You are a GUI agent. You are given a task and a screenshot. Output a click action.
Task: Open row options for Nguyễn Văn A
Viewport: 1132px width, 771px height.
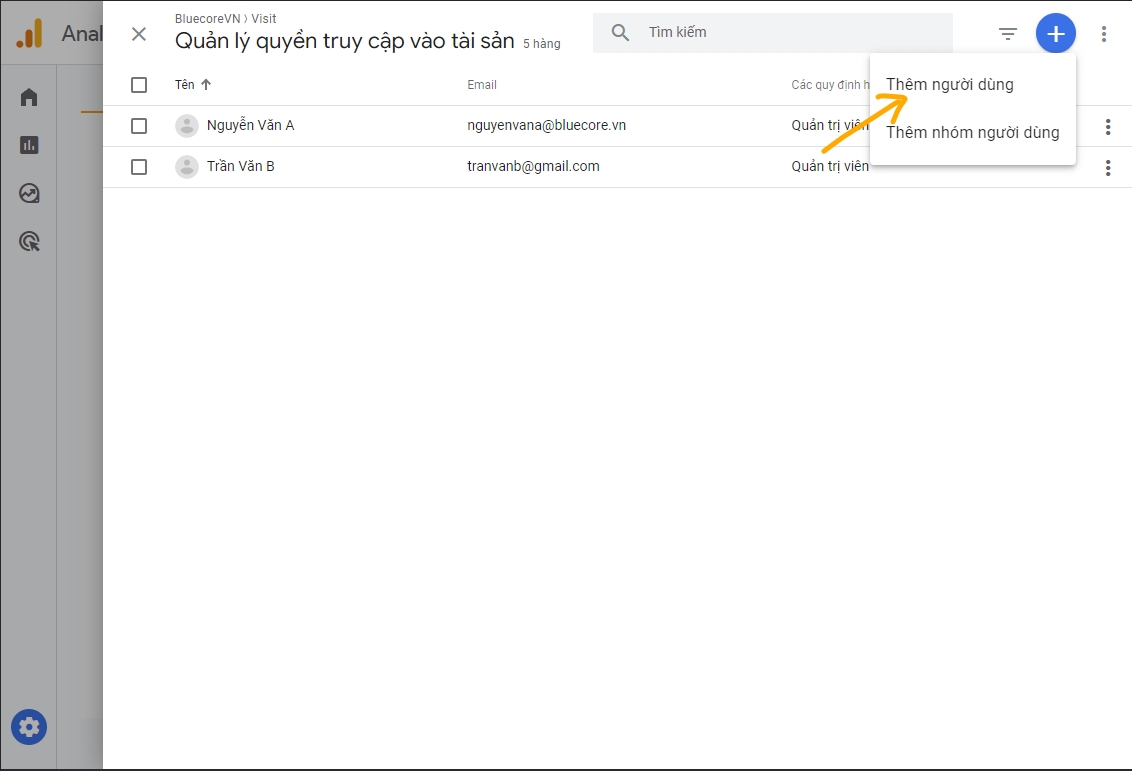[x=1107, y=127]
